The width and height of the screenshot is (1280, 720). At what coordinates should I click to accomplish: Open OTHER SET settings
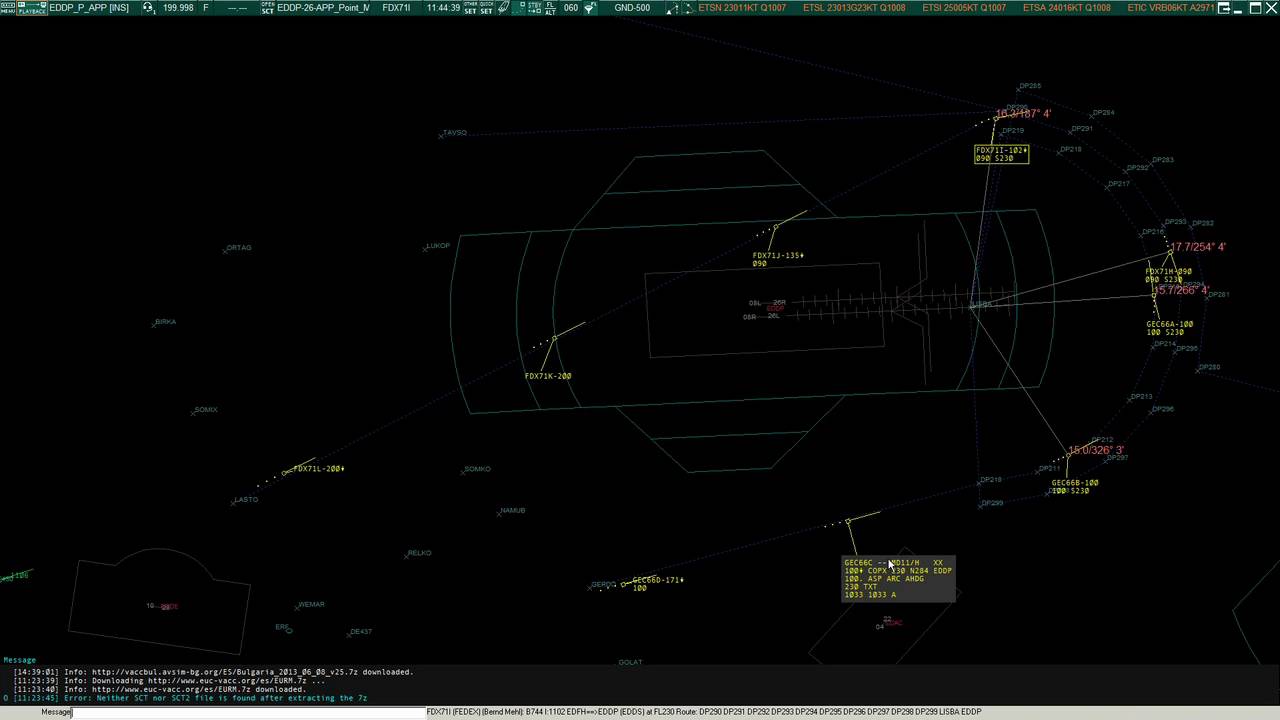coord(470,7)
